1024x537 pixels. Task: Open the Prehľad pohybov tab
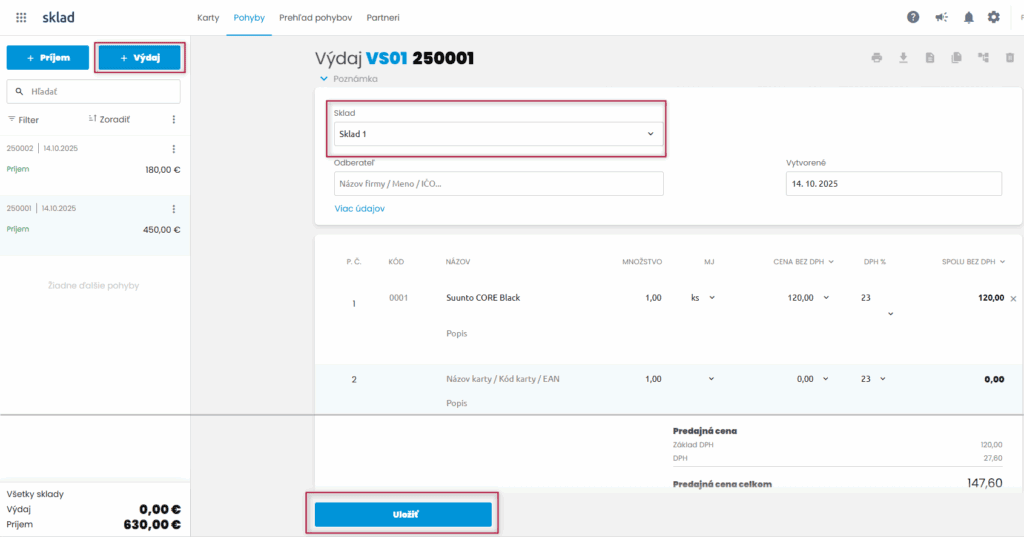[x=317, y=18]
